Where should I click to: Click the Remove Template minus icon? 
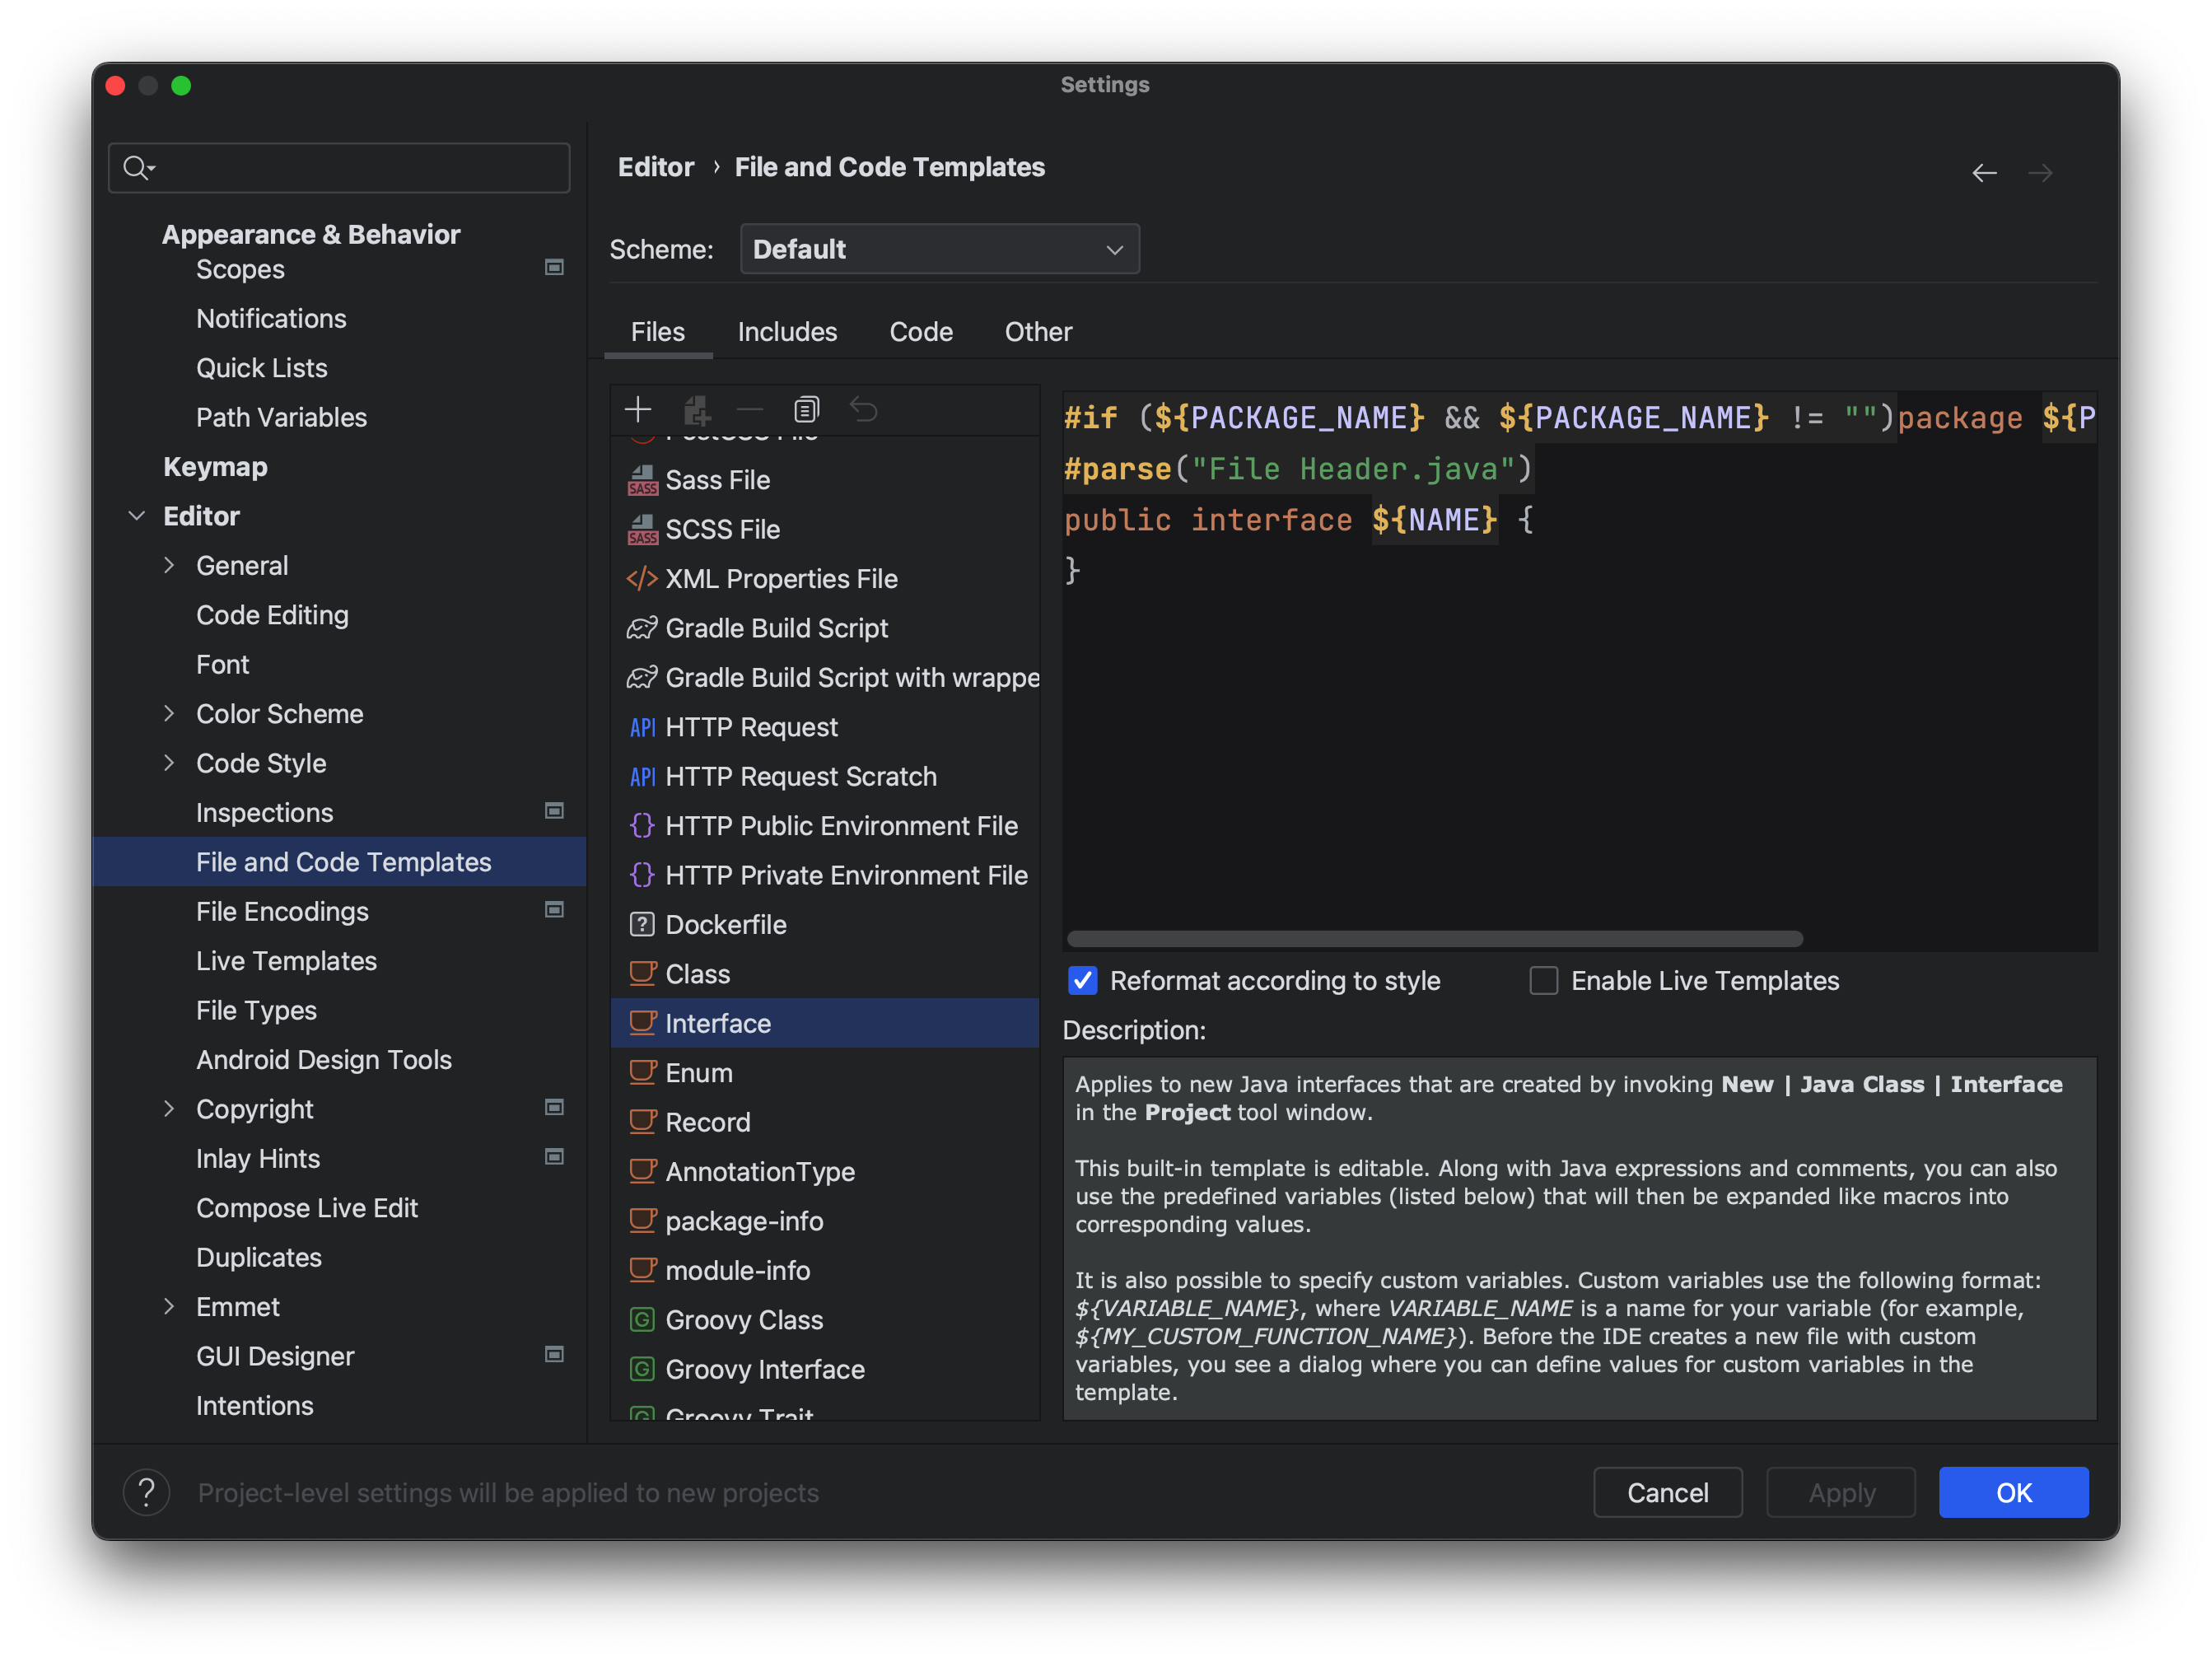click(x=750, y=409)
